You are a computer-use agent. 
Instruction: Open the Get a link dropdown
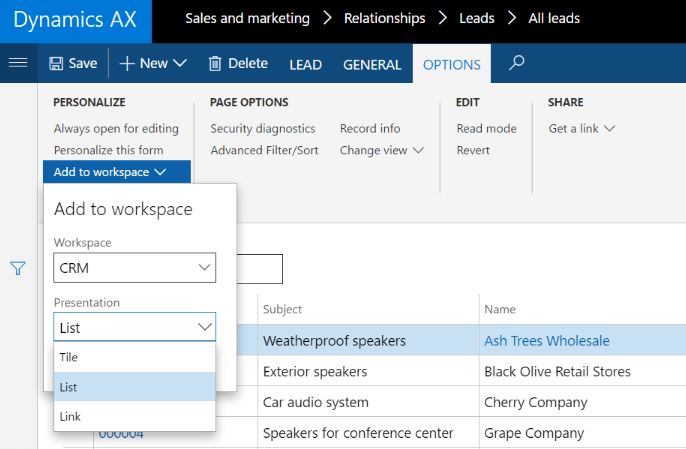click(581, 128)
